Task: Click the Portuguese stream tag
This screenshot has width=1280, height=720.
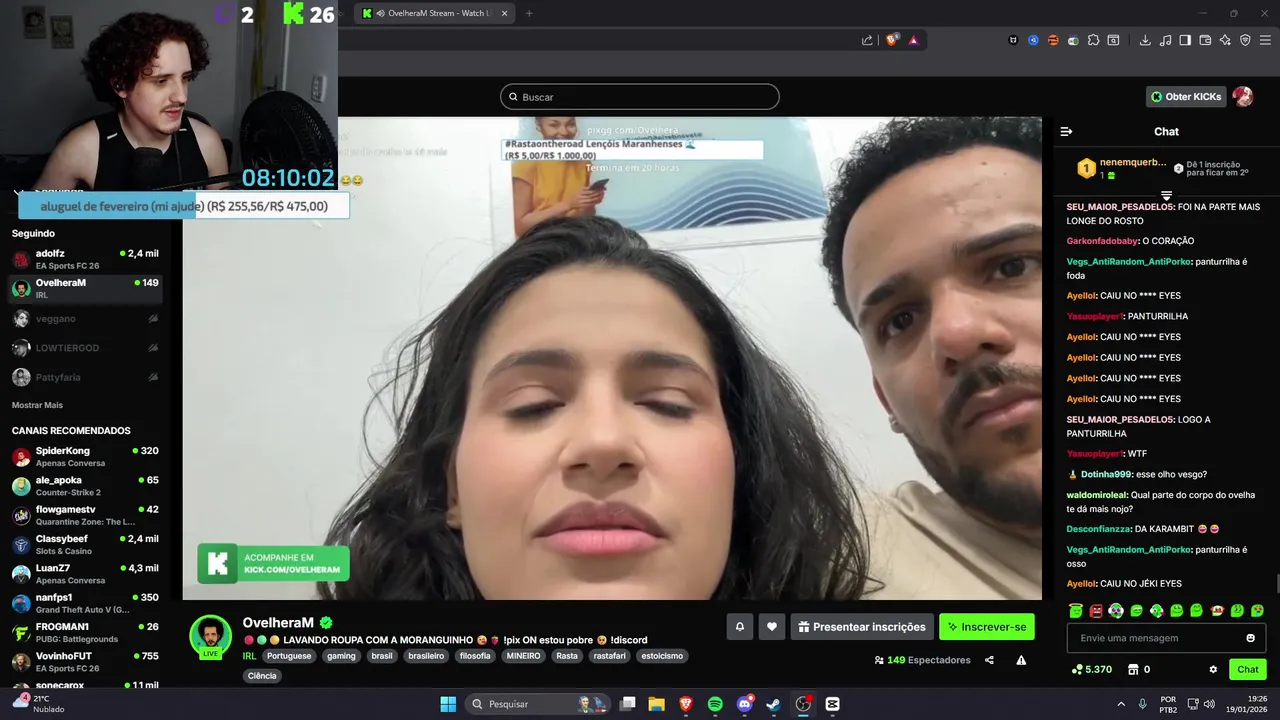Action: coord(289,656)
